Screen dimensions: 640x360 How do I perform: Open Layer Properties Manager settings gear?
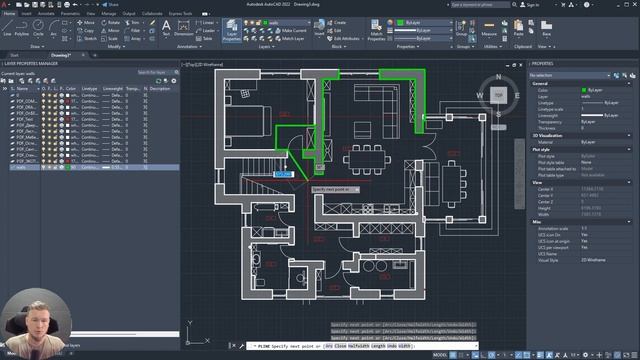174,81
